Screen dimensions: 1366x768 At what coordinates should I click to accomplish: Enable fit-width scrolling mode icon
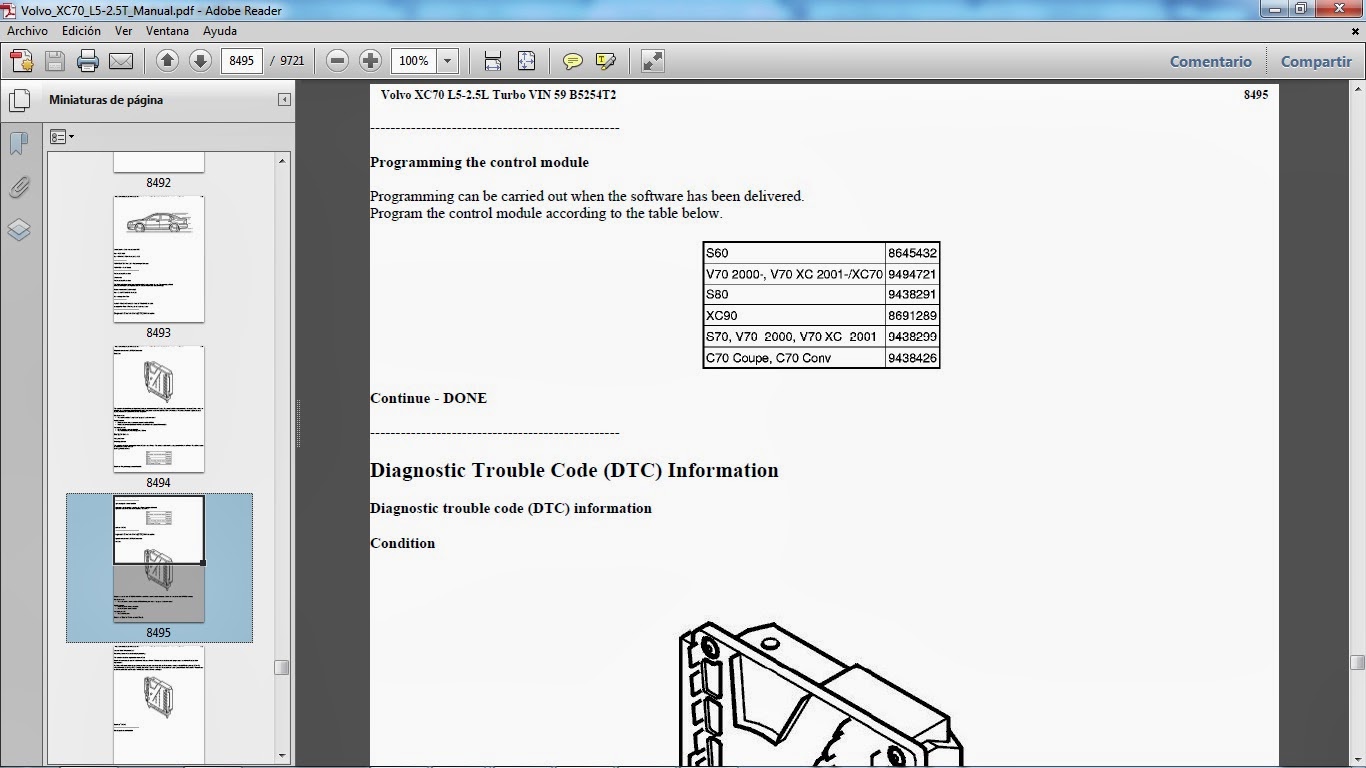pos(493,61)
